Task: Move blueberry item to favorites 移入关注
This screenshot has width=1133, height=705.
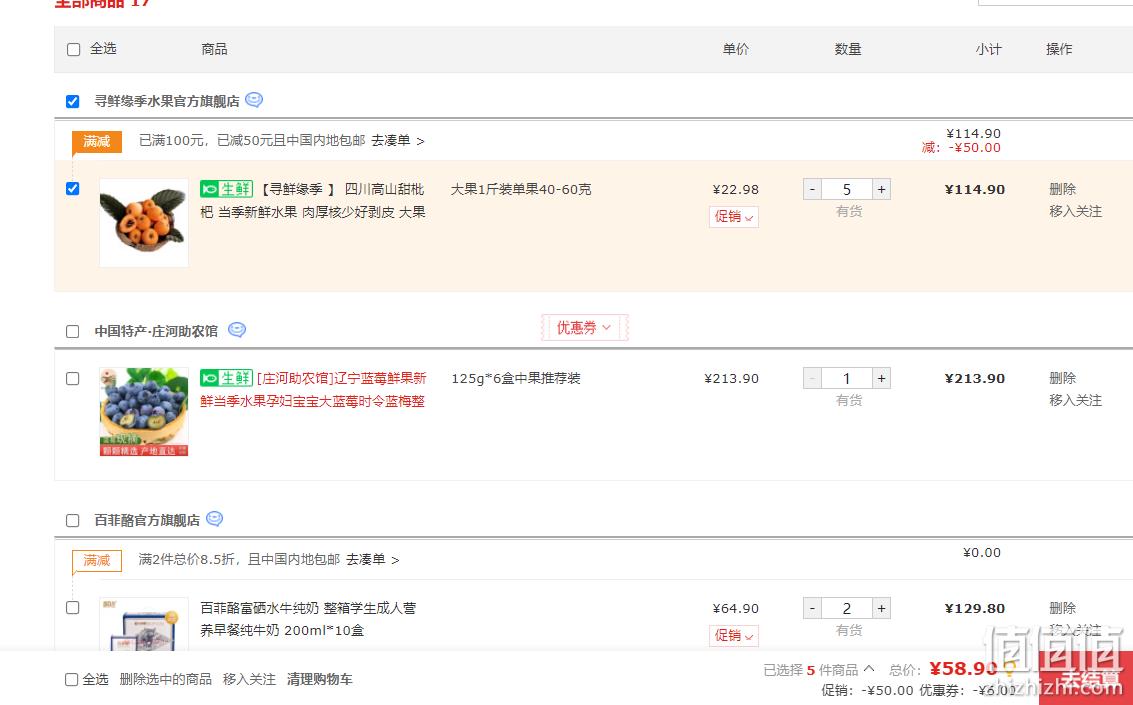Action: (1075, 400)
